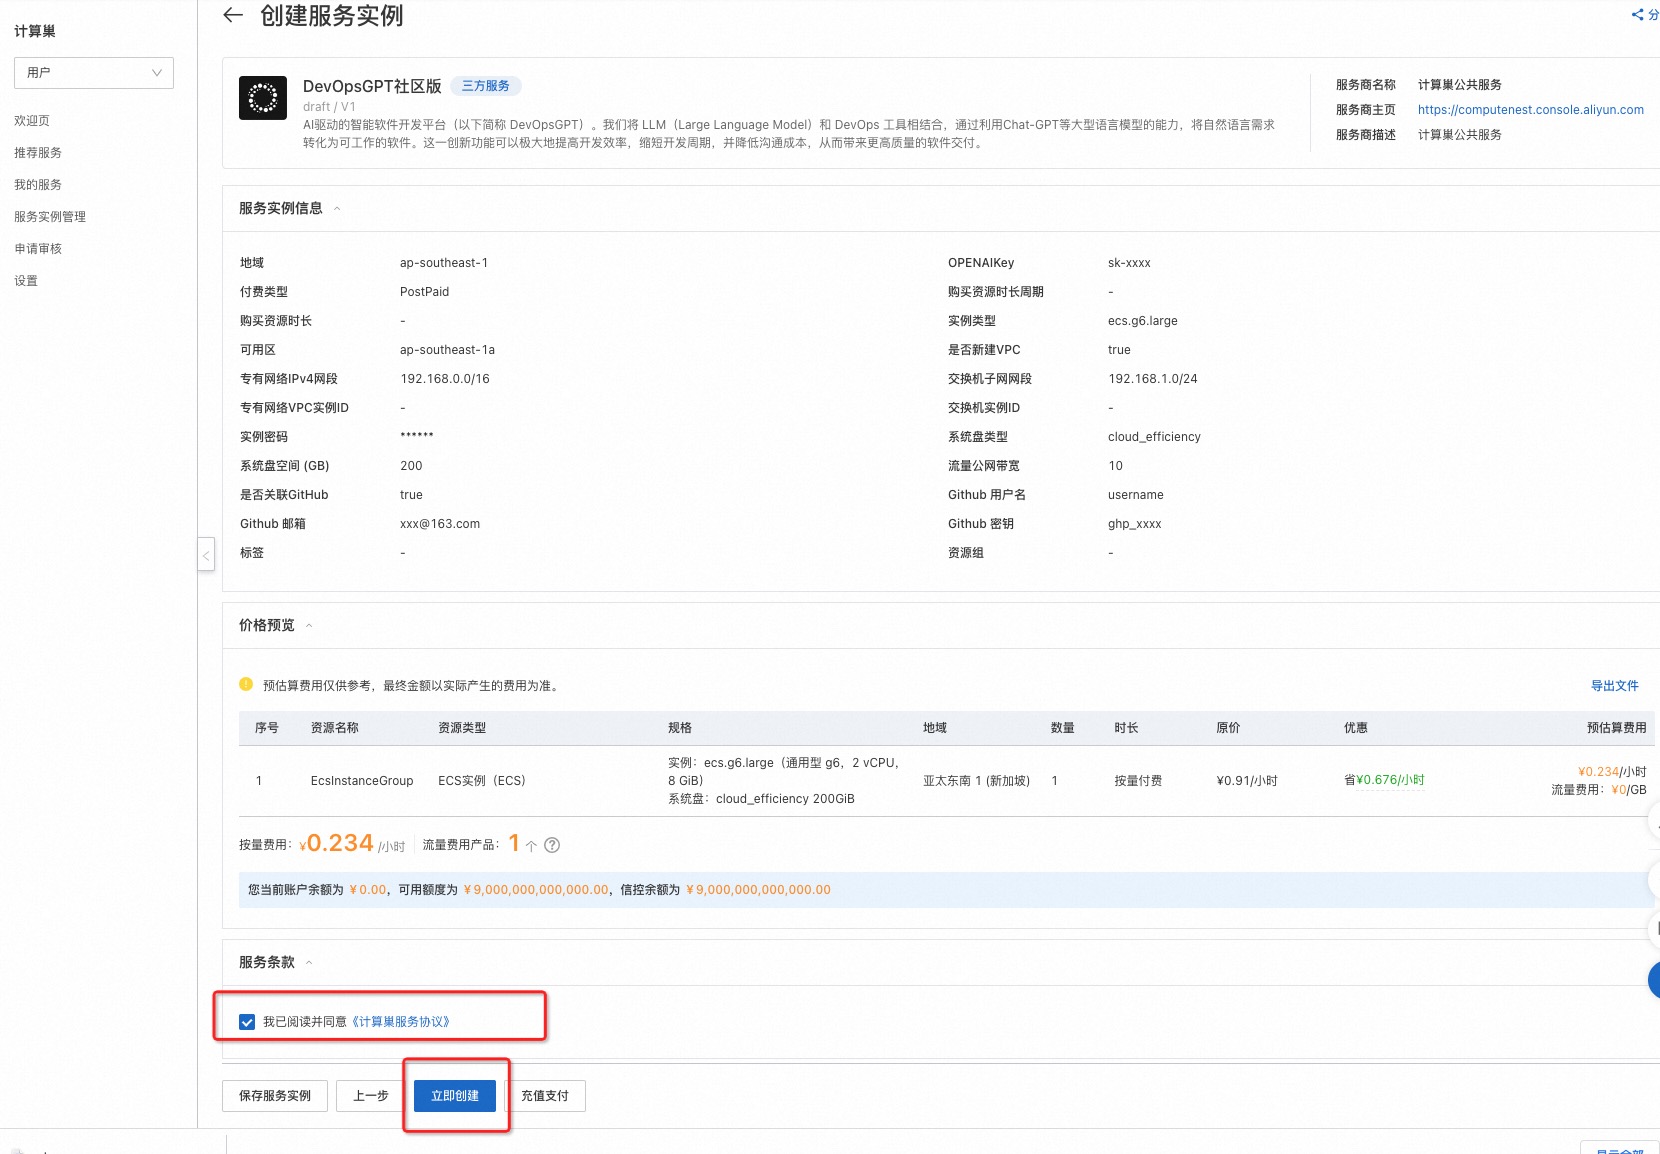
Task: Click the 亚太东南 1 (新加坡) region cell
Action: click(976, 781)
